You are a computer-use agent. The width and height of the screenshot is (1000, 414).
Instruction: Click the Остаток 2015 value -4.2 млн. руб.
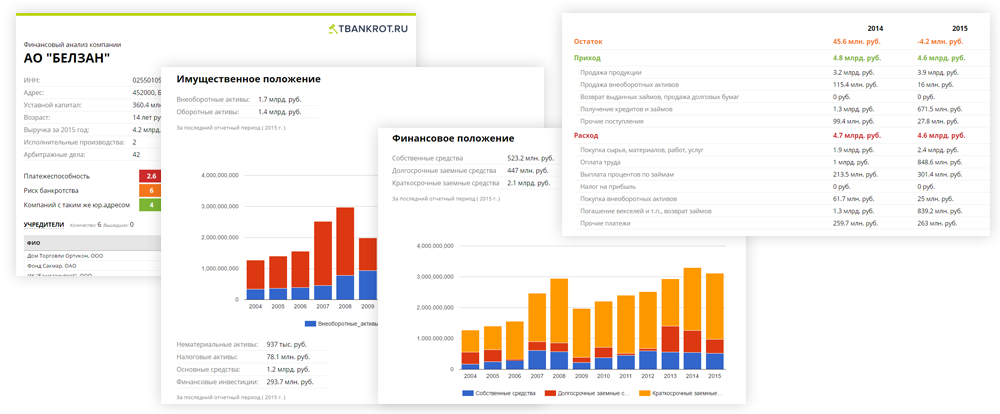click(941, 41)
